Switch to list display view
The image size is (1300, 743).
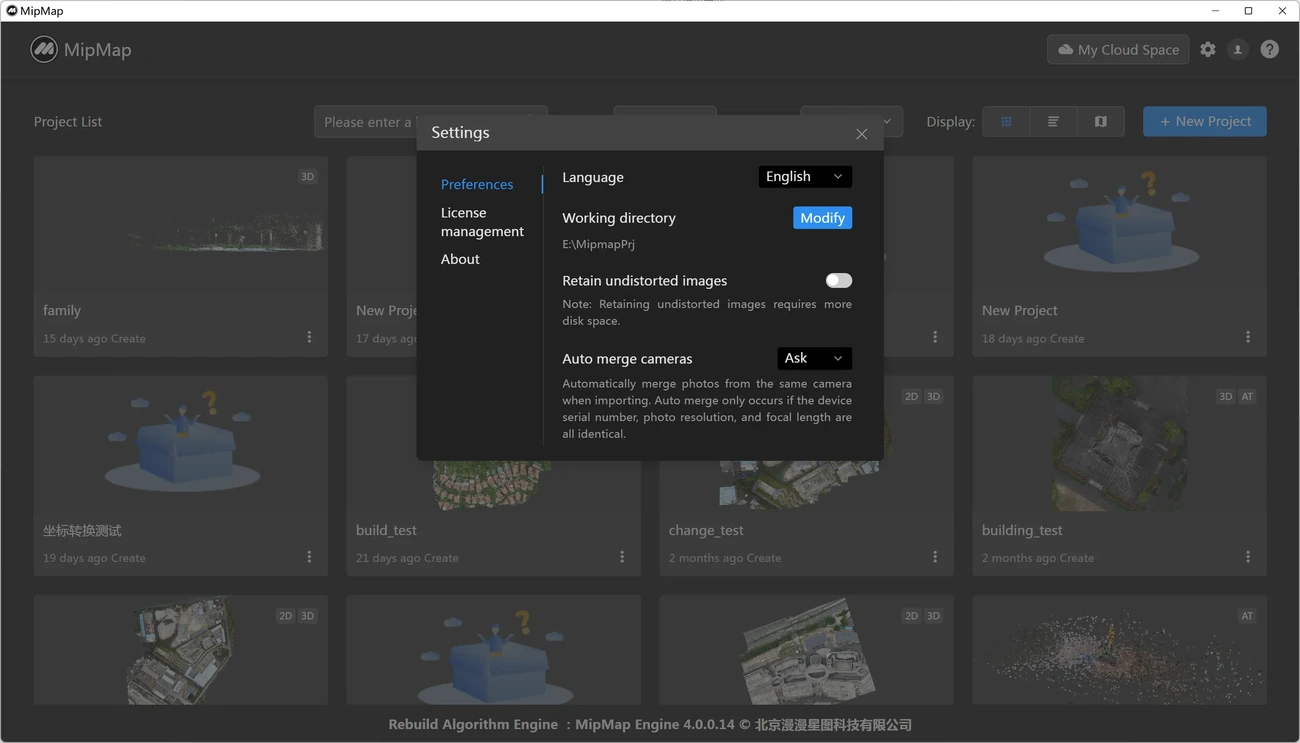pos(1053,121)
